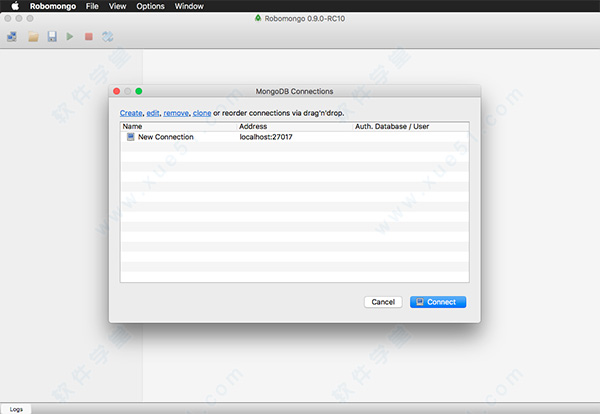This screenshot has height=414, width=600.
Task: Click the clone link
Action: click(x=202, y=113)
